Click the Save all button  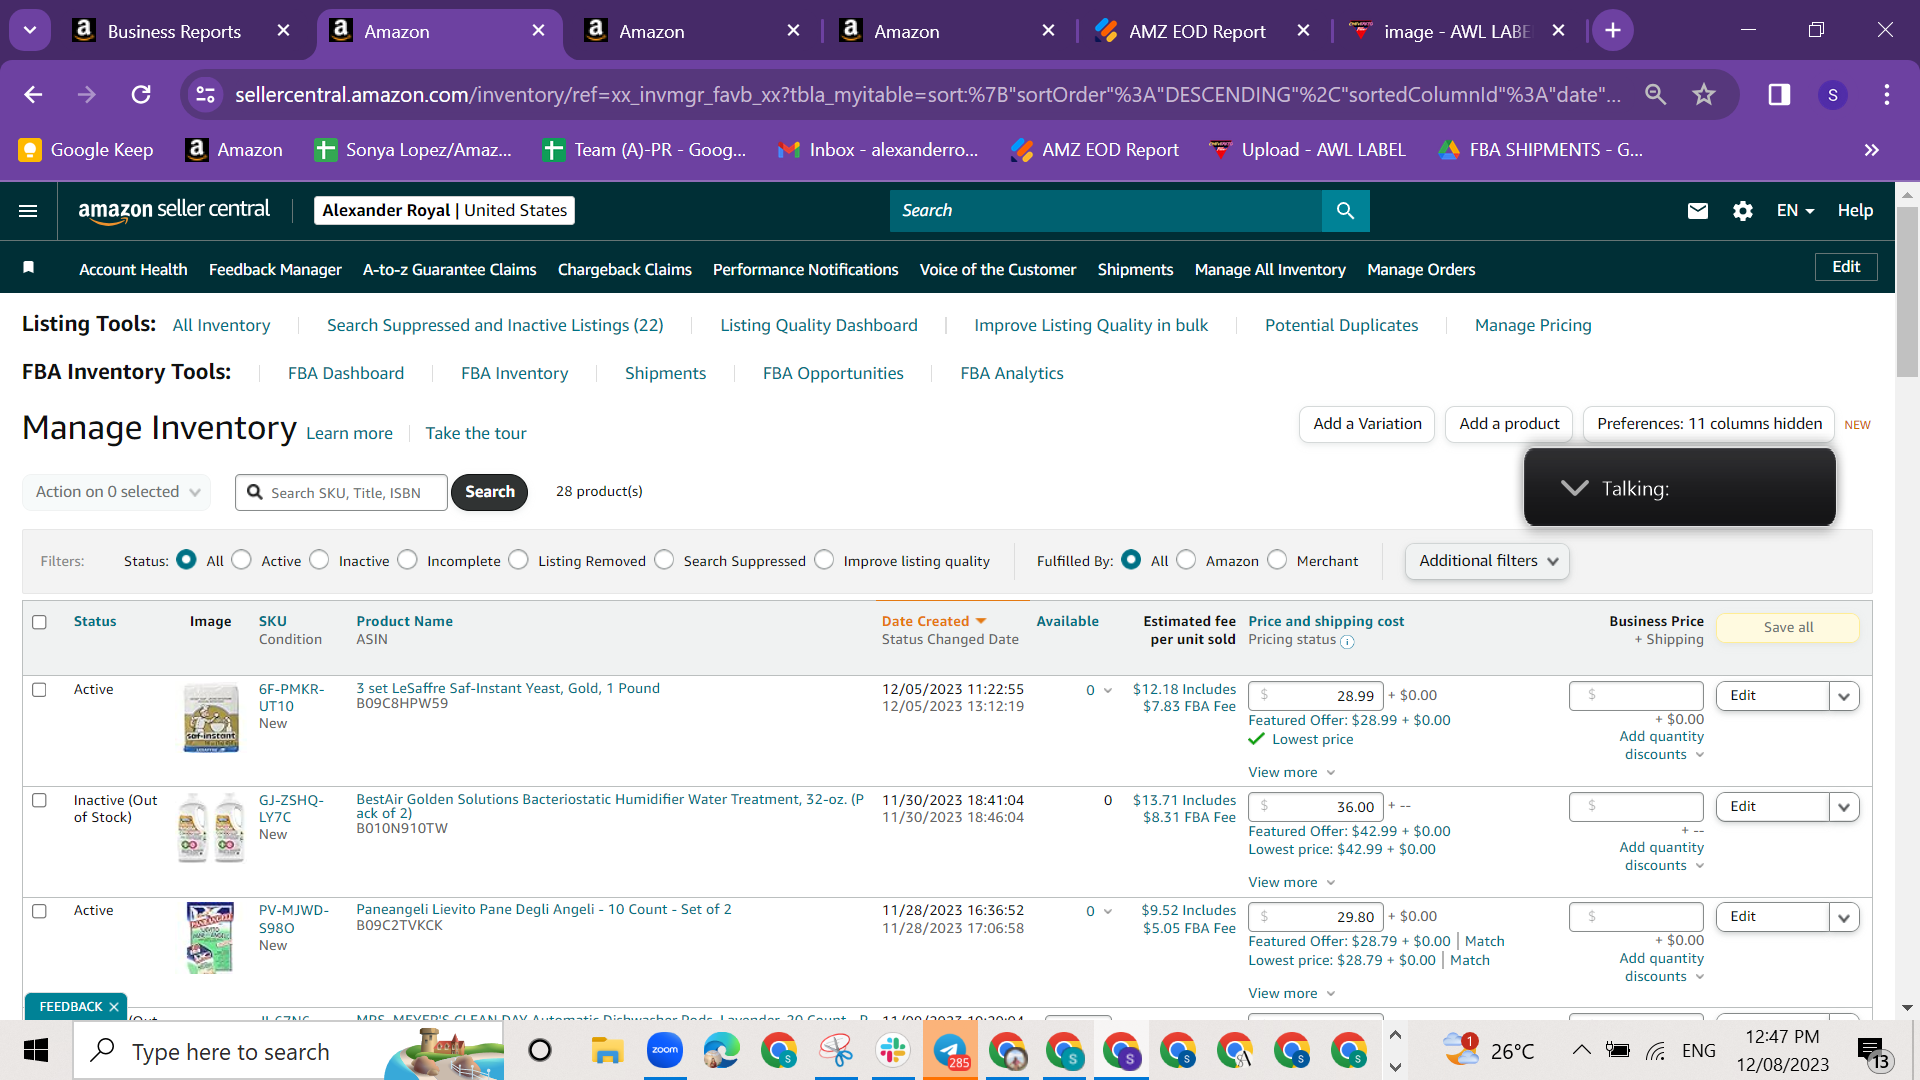pyautogui.click(x=1788, y=628)
